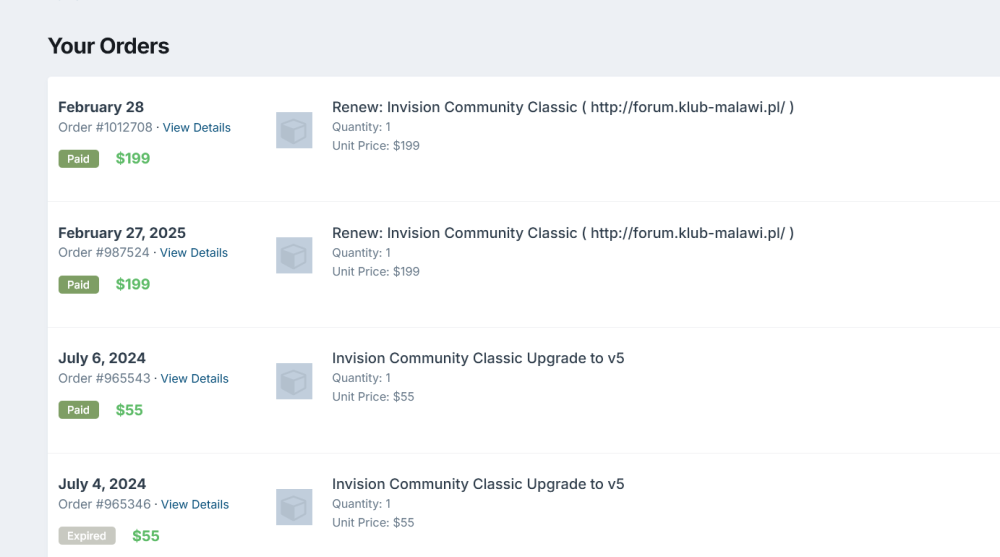Click Upgrade to v5 title, July 6 order

coord(478,358)
